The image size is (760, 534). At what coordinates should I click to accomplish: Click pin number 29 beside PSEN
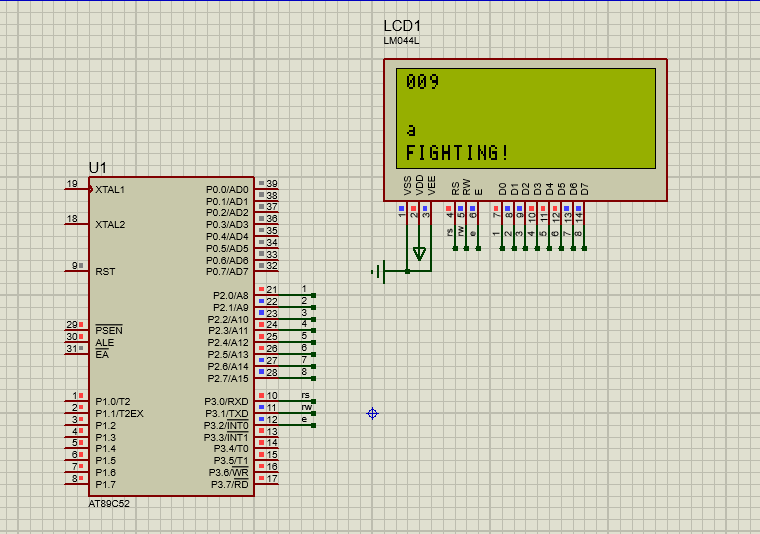(72, 325)
